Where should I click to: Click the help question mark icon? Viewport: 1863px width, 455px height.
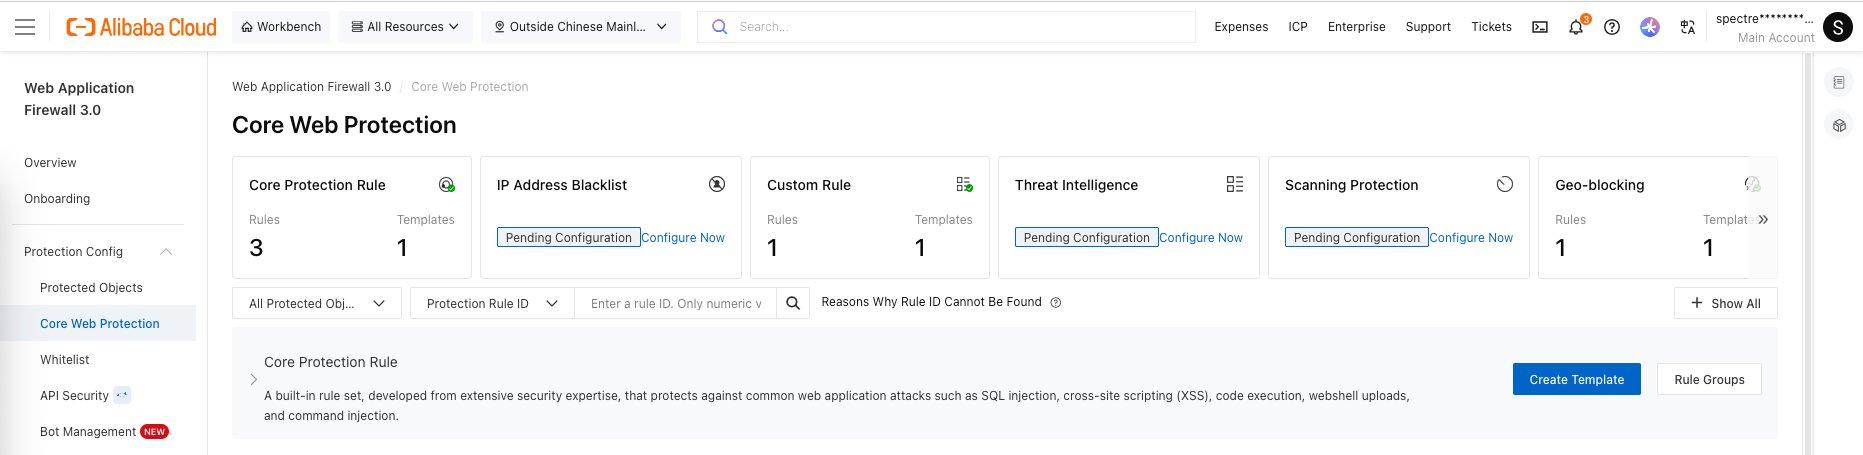click(x=1612, y=27)
